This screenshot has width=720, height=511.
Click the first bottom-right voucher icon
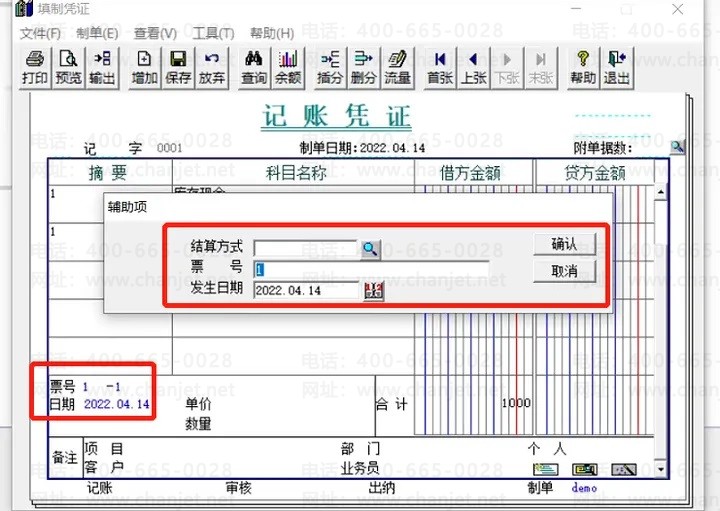[x=546, y=469]
